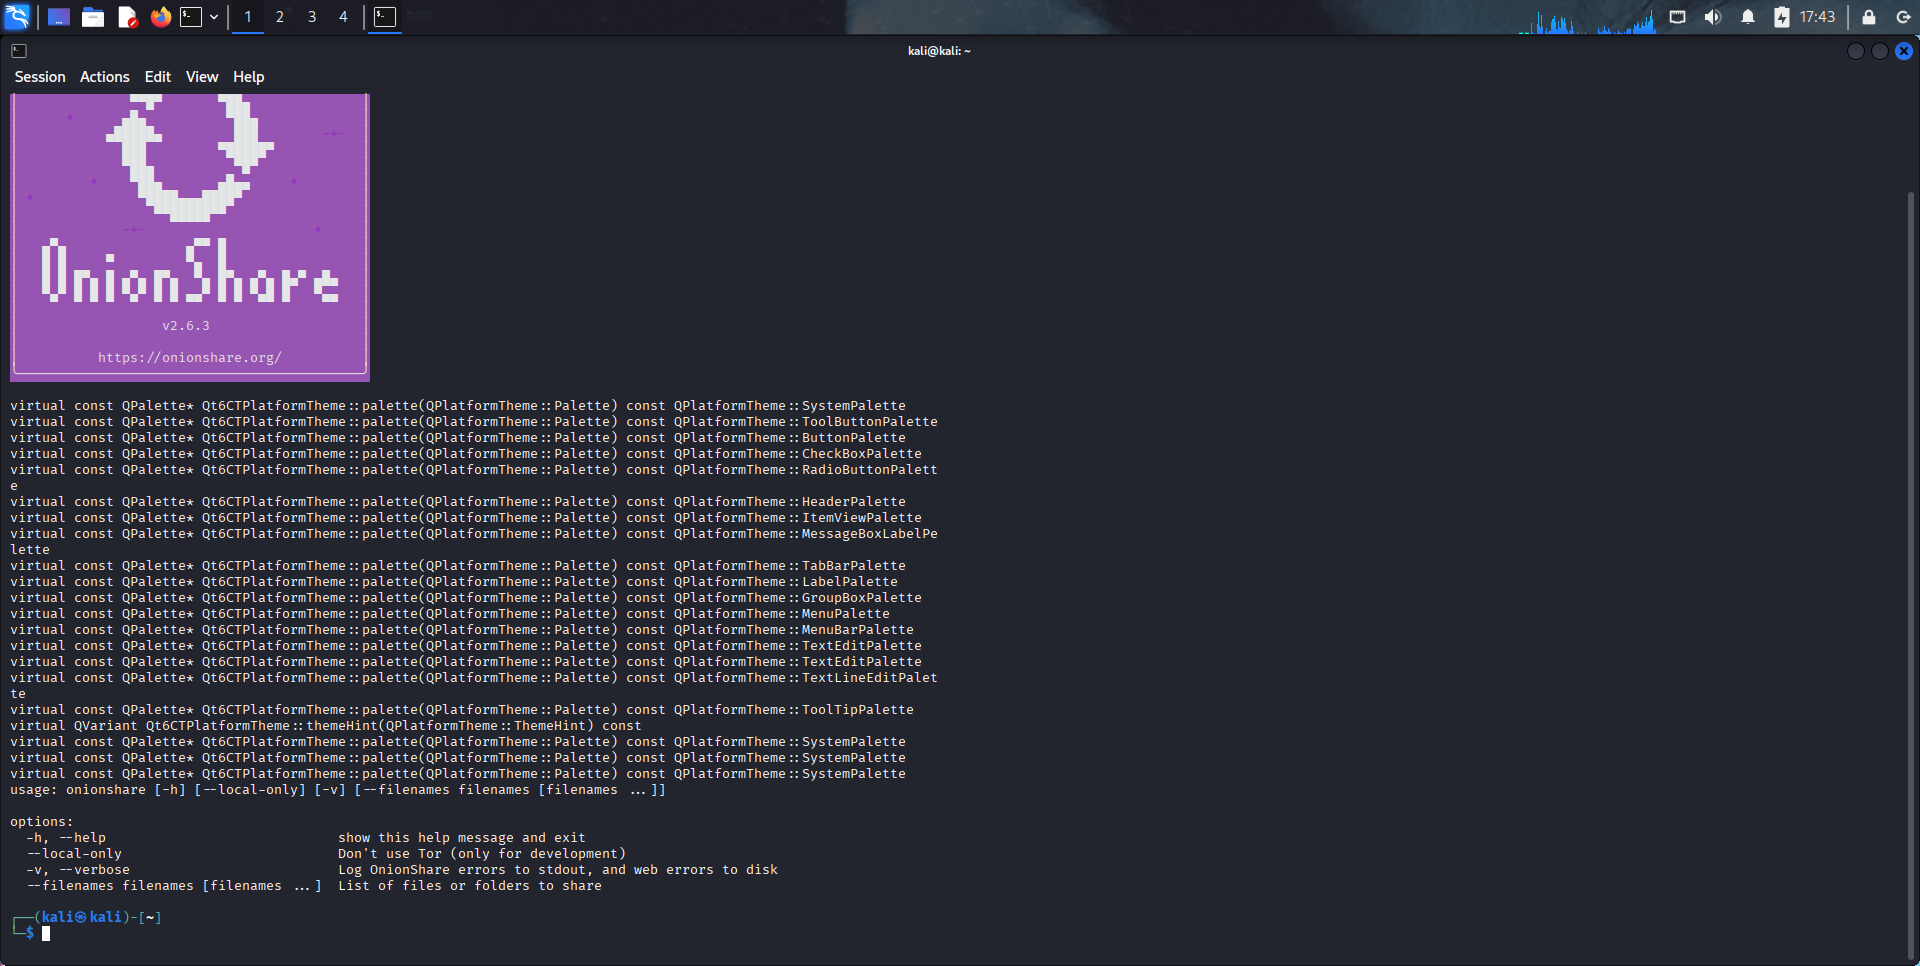The image size is (1920, 966).
Task: Click the 'options:' heading text
Action: (x=42, y=822)
